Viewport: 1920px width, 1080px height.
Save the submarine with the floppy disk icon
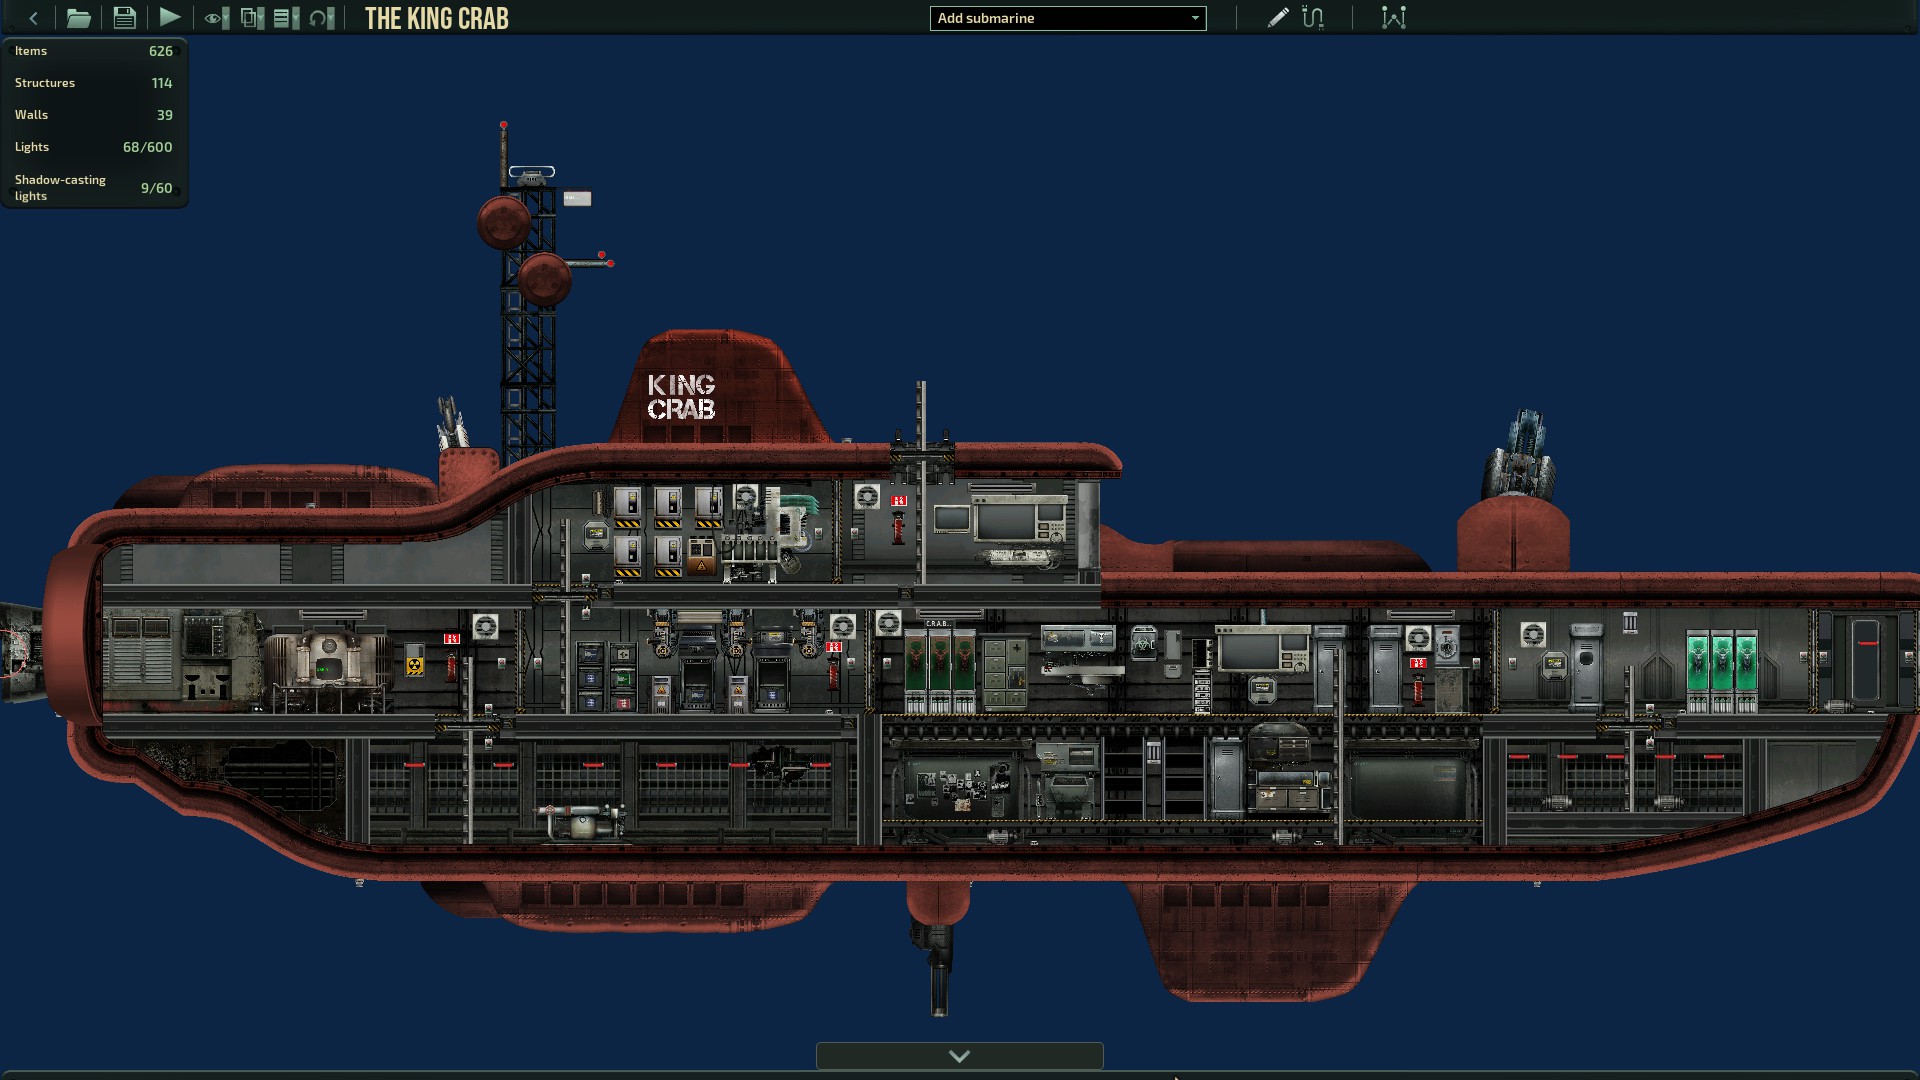point(124,18)
